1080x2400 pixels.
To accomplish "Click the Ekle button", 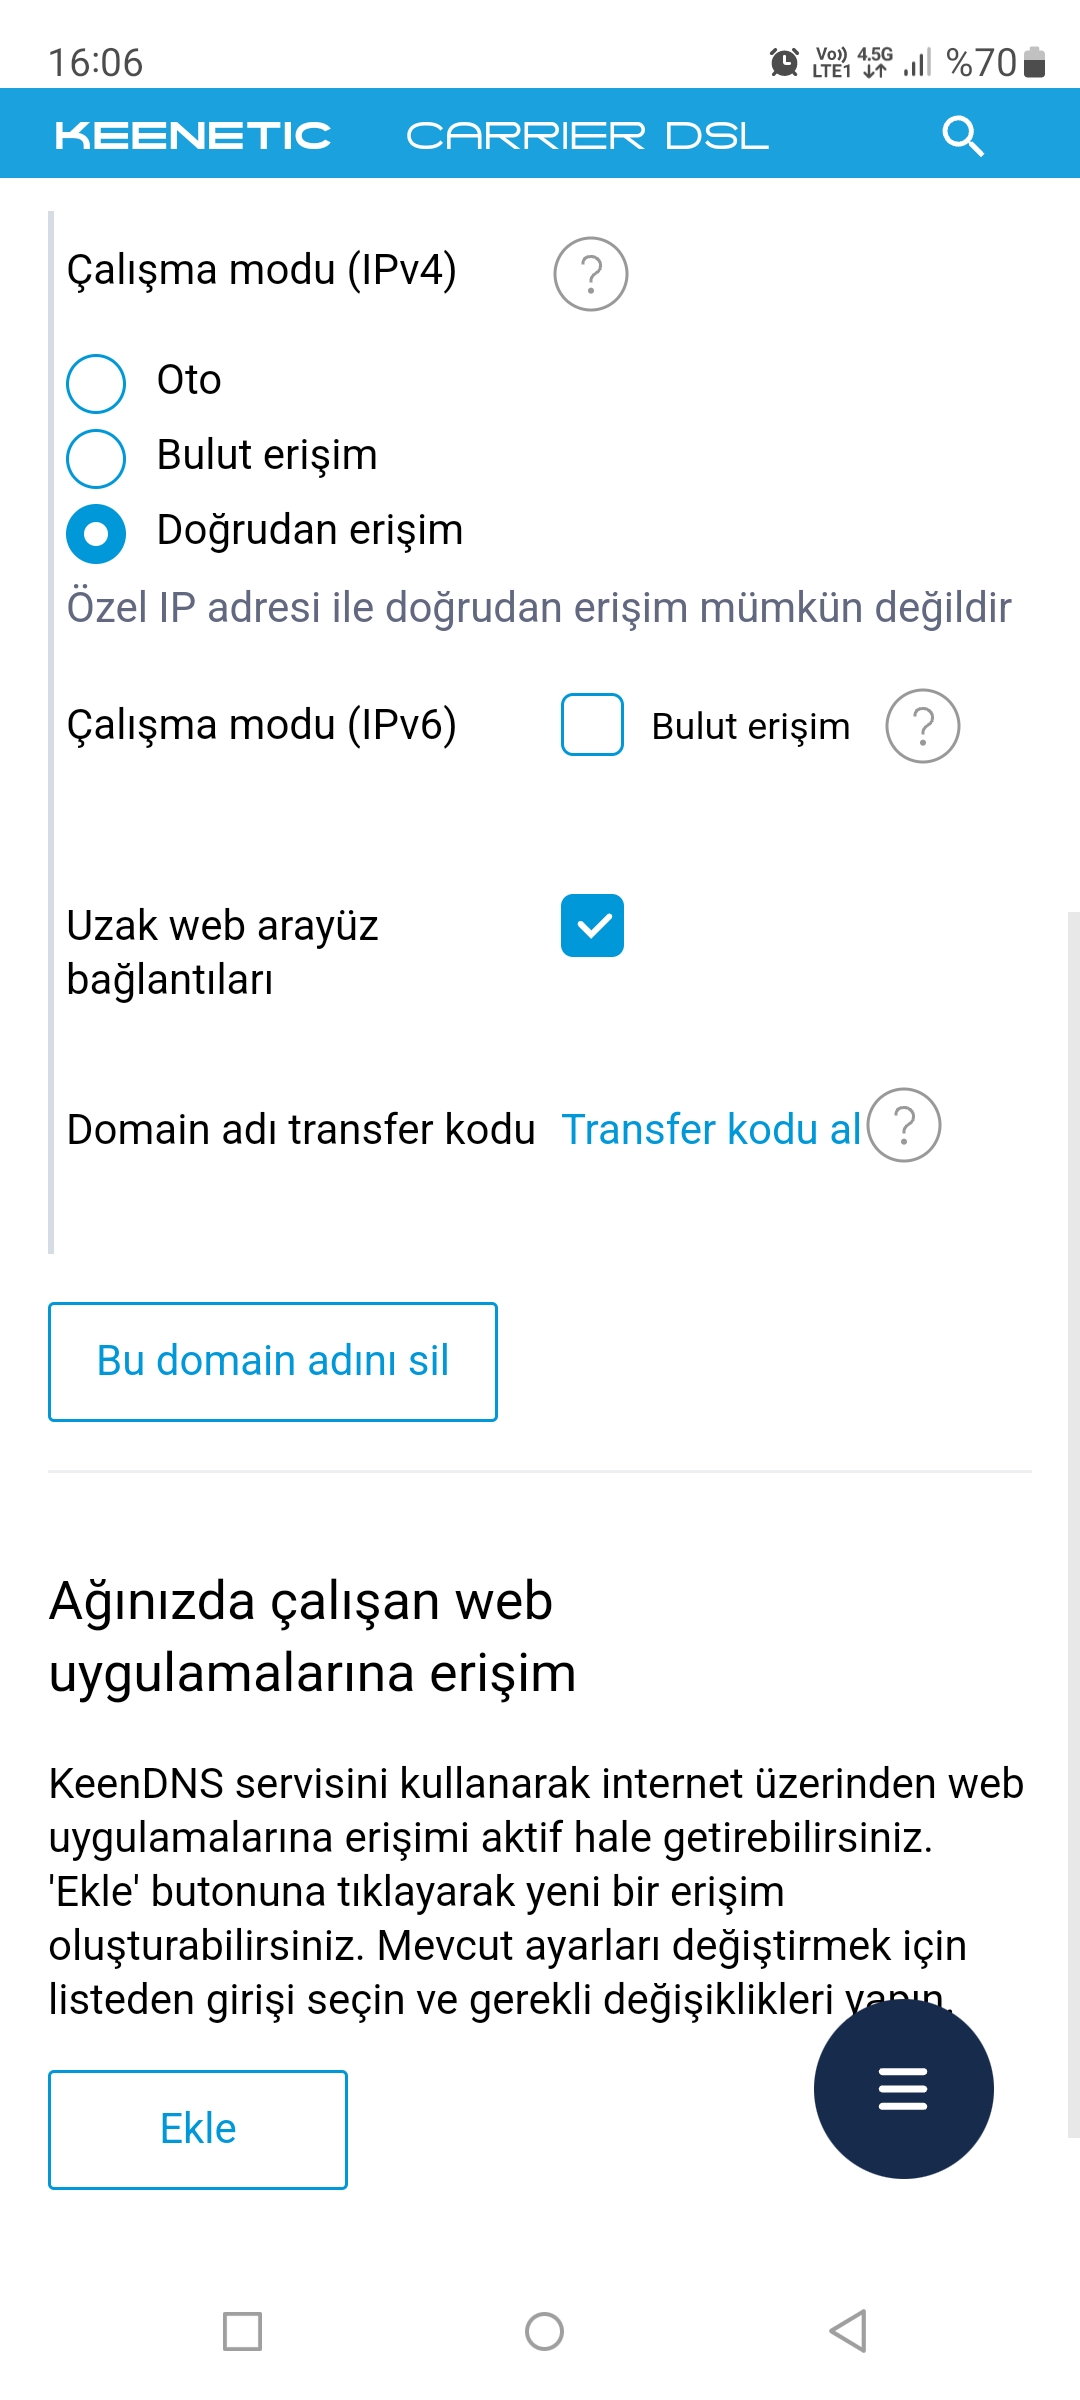I will 198,2129.
